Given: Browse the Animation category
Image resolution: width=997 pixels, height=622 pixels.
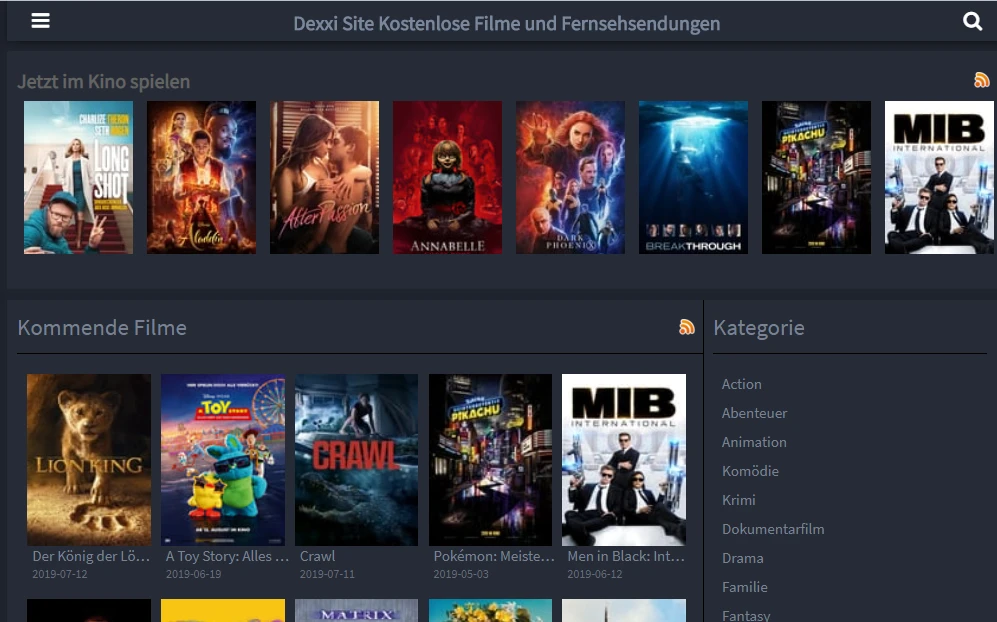Looking at the screenshot, I should coord(754,442).
